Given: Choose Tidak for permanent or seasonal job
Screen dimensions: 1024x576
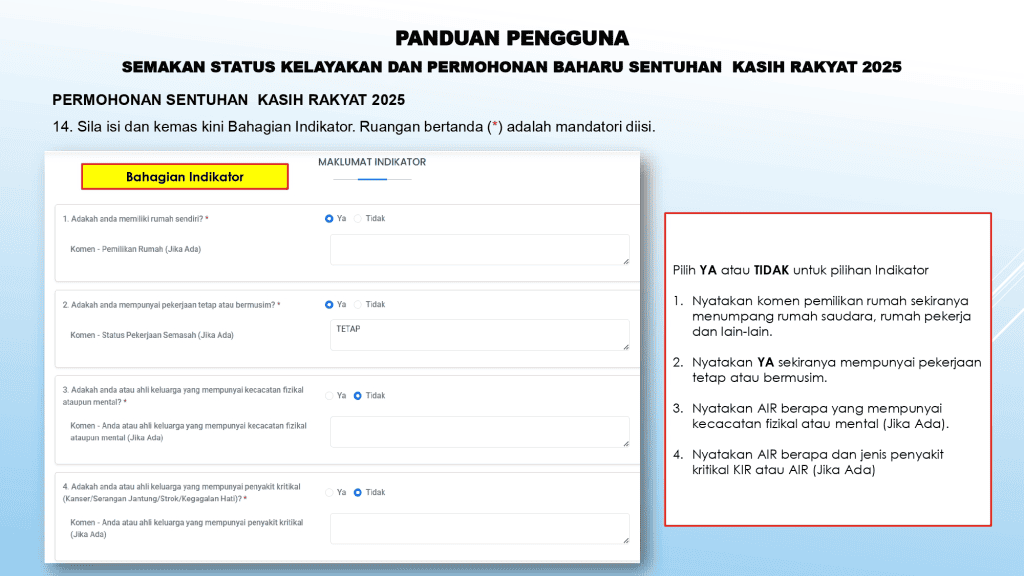Looking at the screenshot, I should [x=358, y=305].
